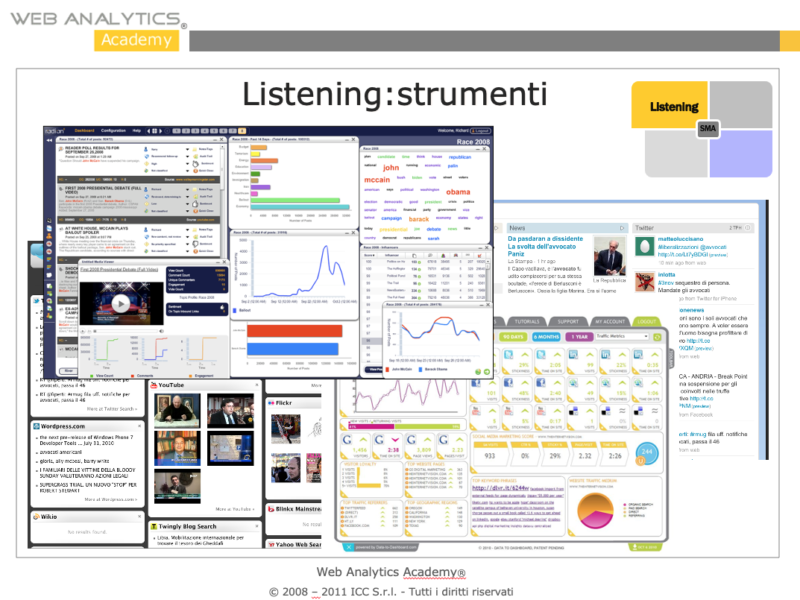The image size is (800, 600).
Task: Select the 6 MONTHS range button
Action: coord(546,337)
